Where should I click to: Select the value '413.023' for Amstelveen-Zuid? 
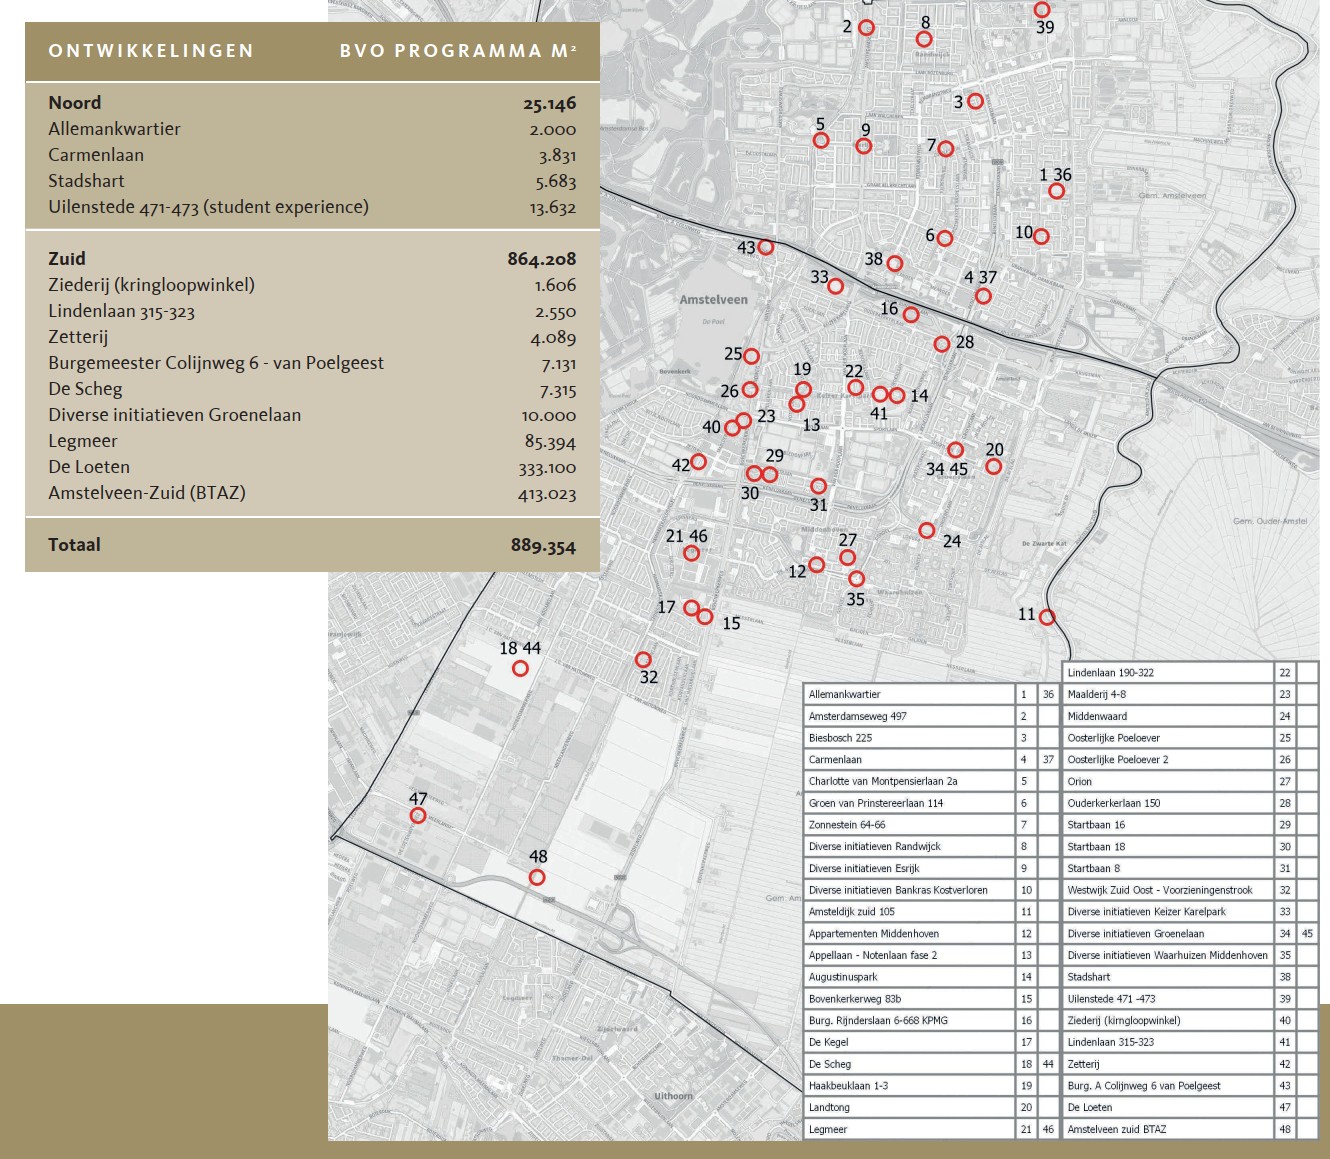547,494
